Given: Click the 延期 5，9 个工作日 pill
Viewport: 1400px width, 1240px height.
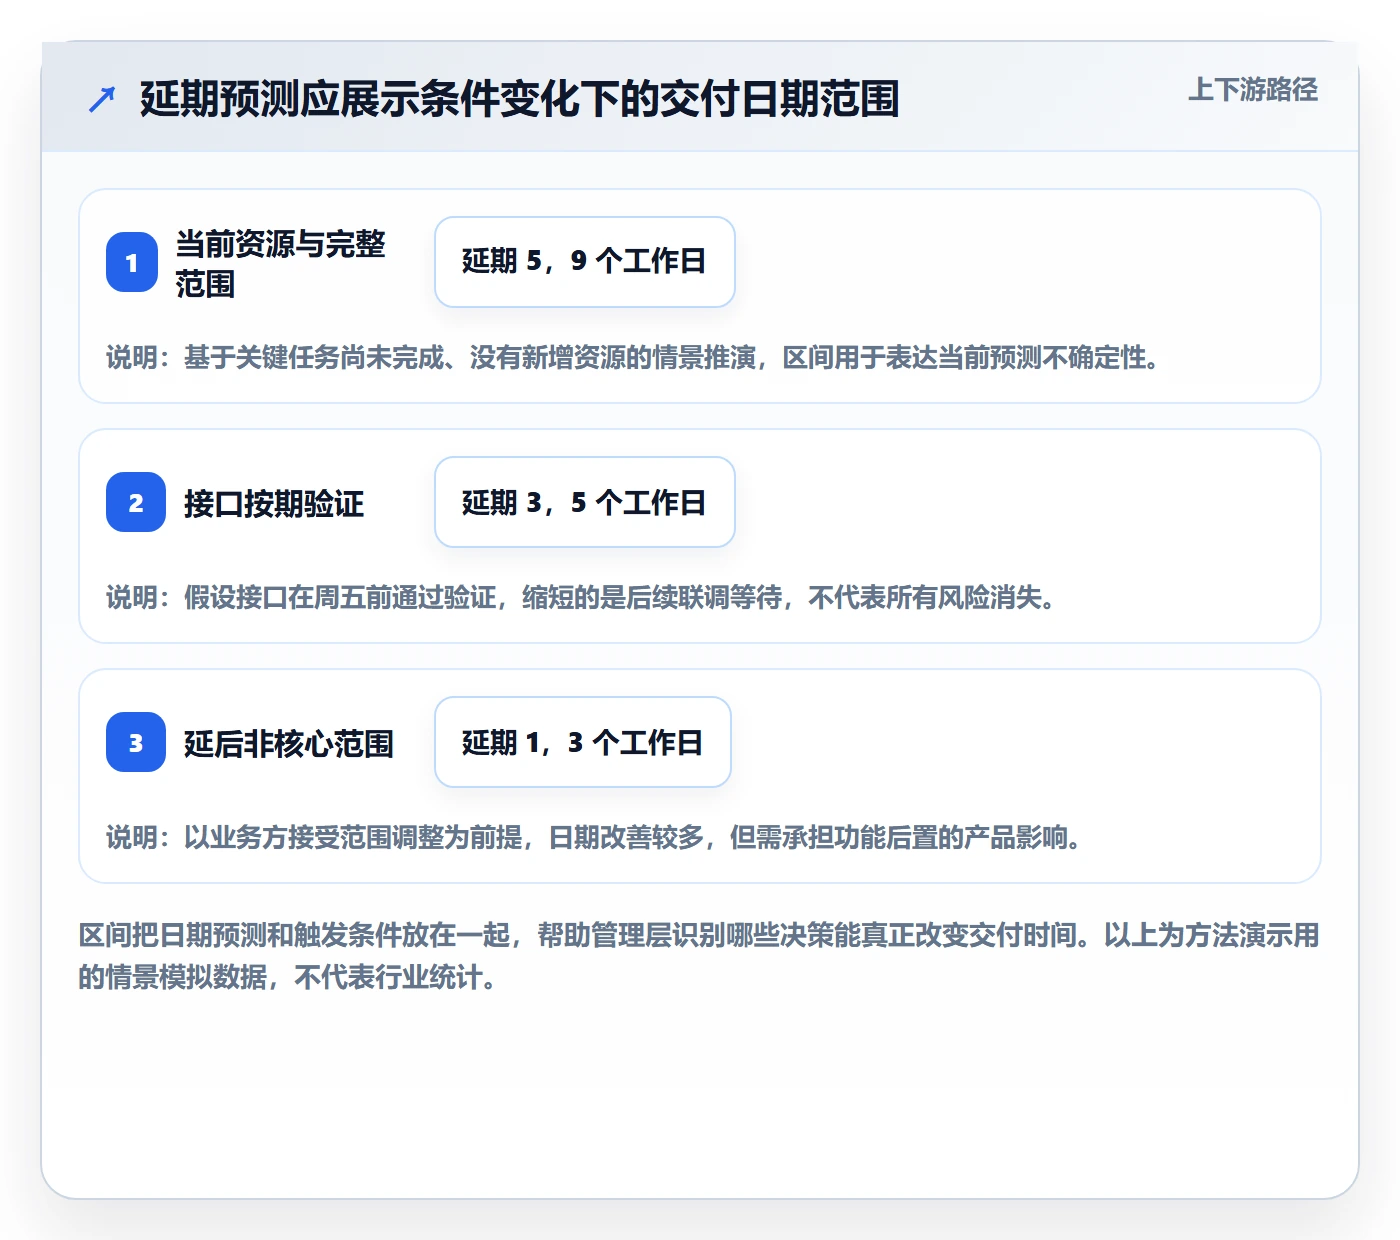Looking at the screenshot, I should [585, 262].
